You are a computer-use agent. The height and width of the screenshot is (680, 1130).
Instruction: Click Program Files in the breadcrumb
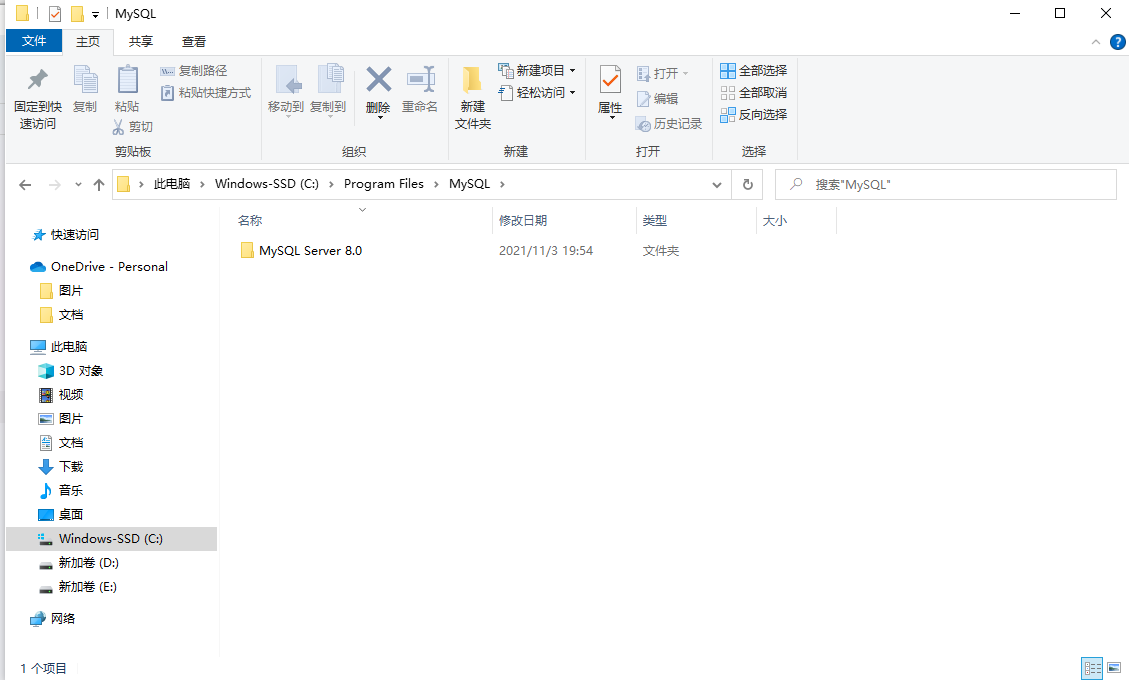click(x=383, y=184)
